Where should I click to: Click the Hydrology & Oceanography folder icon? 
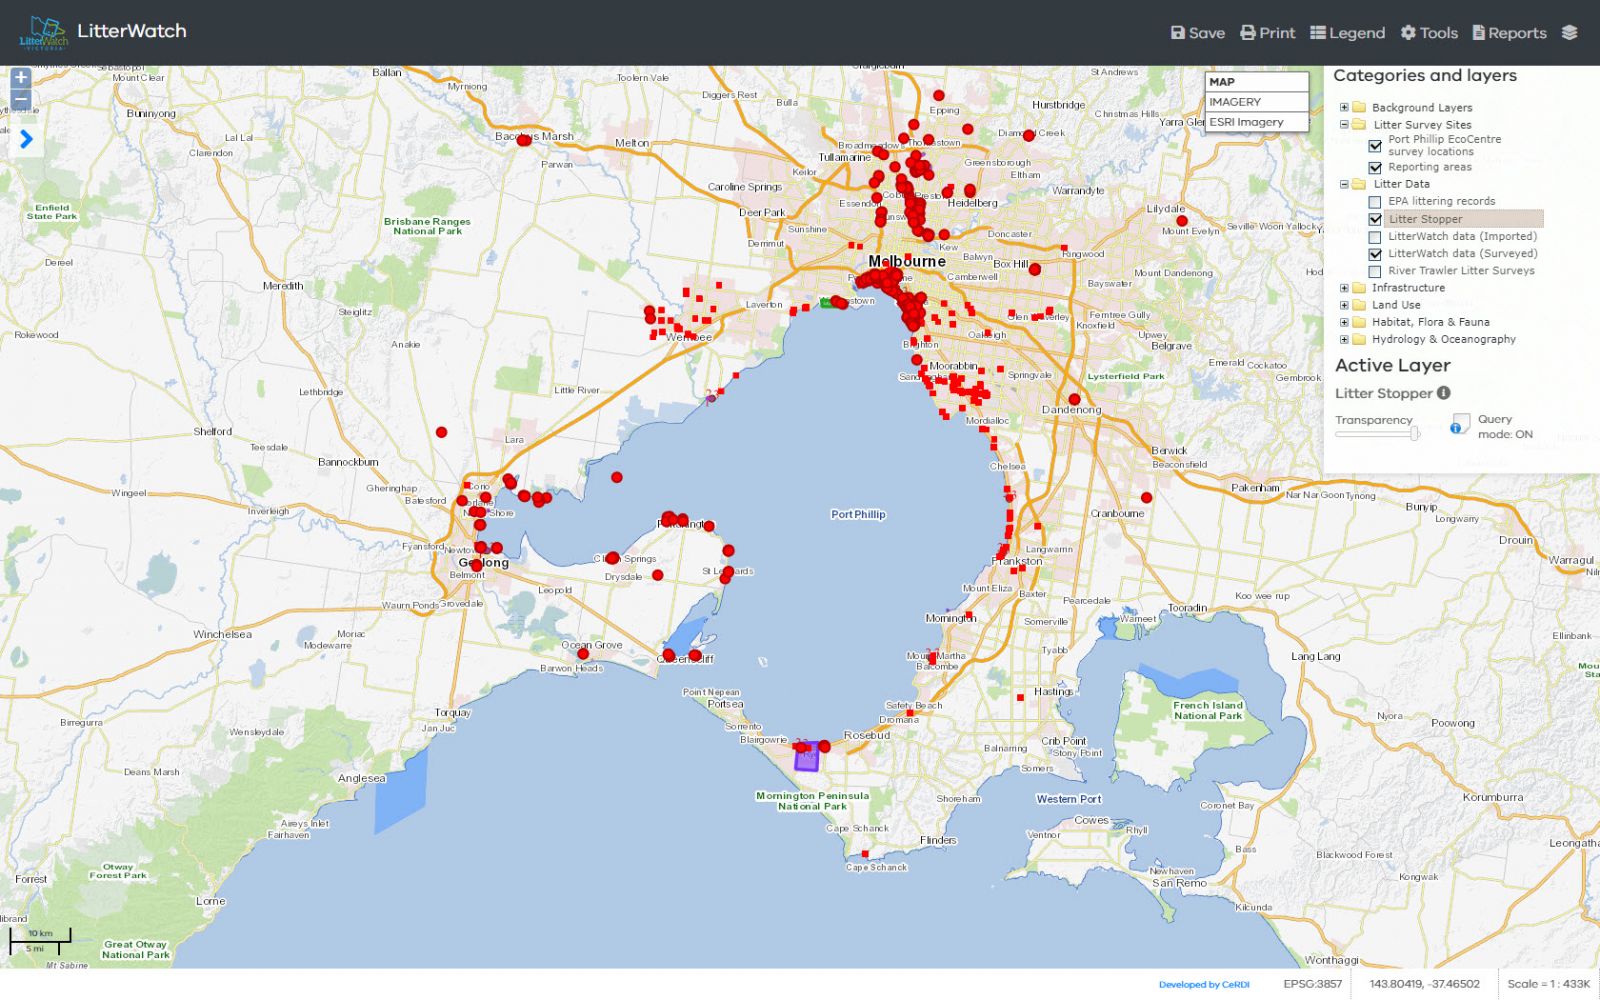(x=1359, y=339)
